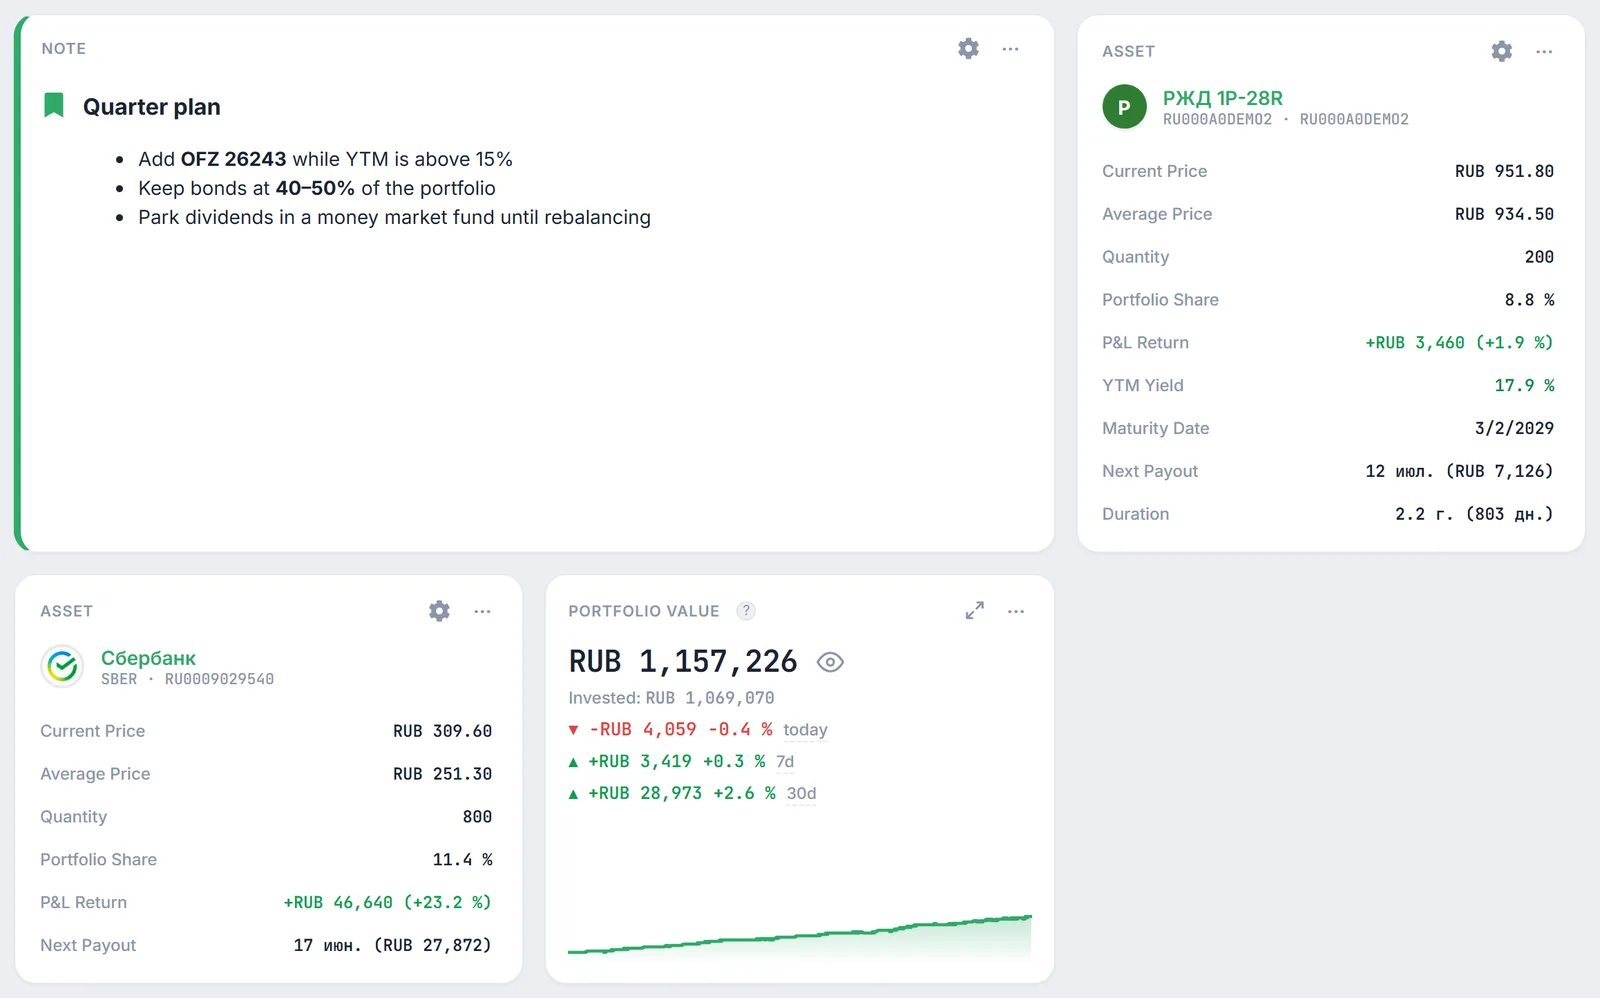The height and width of the screenshot is (998, 1600).
Task: Click the 'Park dividends in a money market' line
Action: pyautogui.click(x=394, y=217)
